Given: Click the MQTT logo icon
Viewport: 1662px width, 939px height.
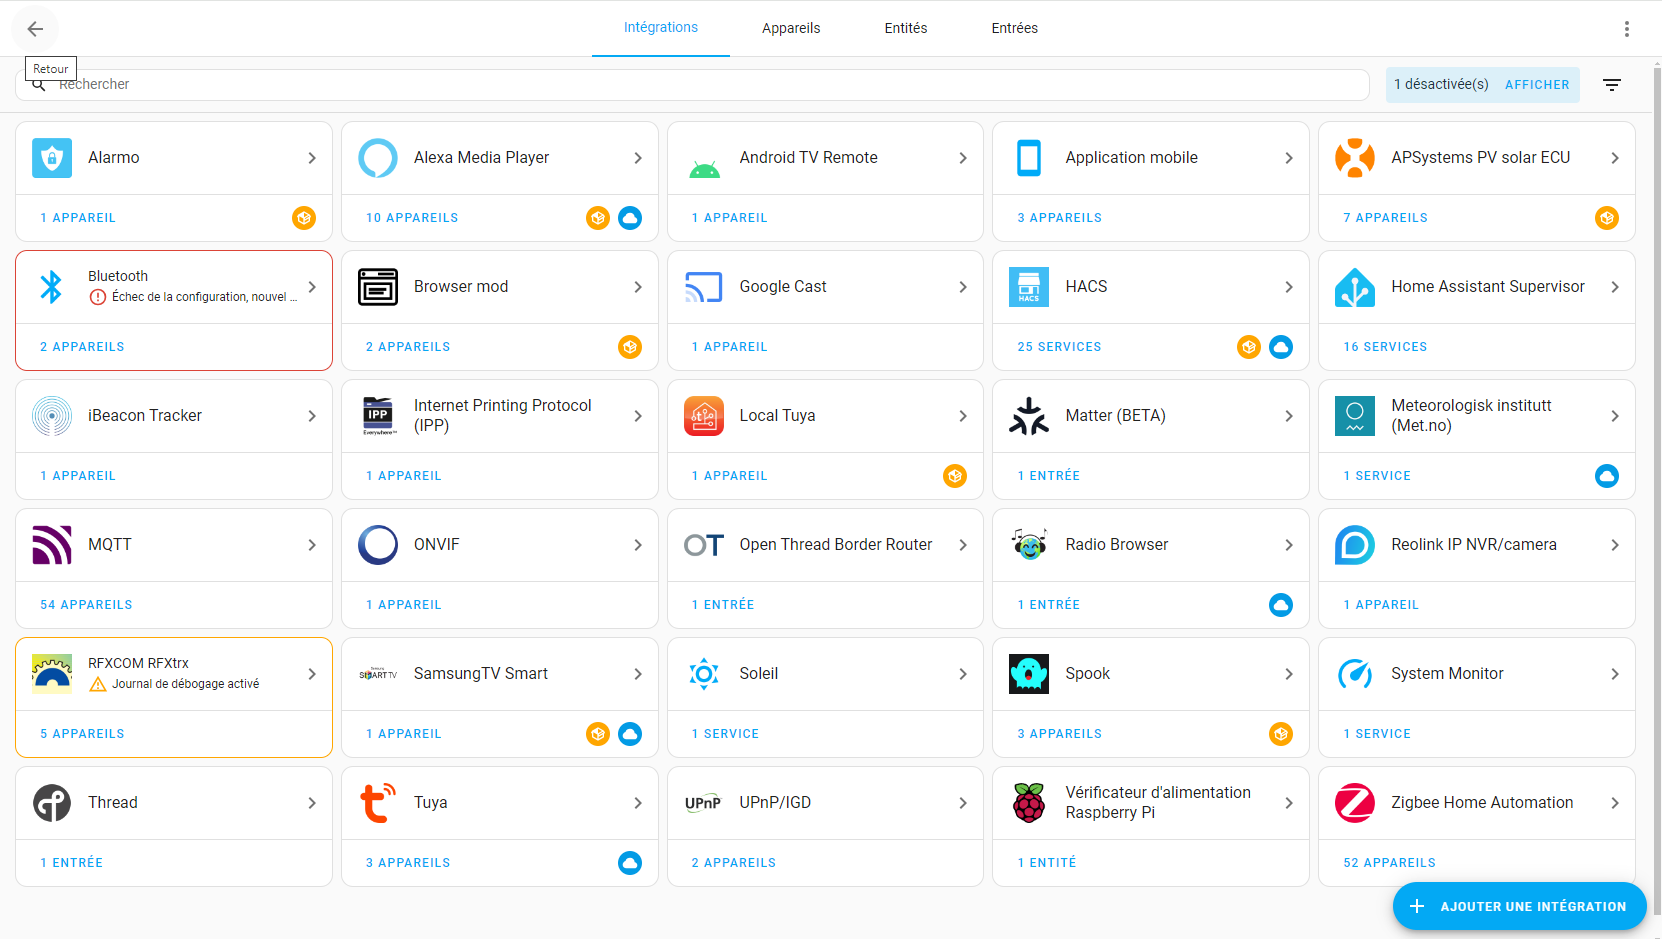Looking at the screenshot, I should click(52, 545).
